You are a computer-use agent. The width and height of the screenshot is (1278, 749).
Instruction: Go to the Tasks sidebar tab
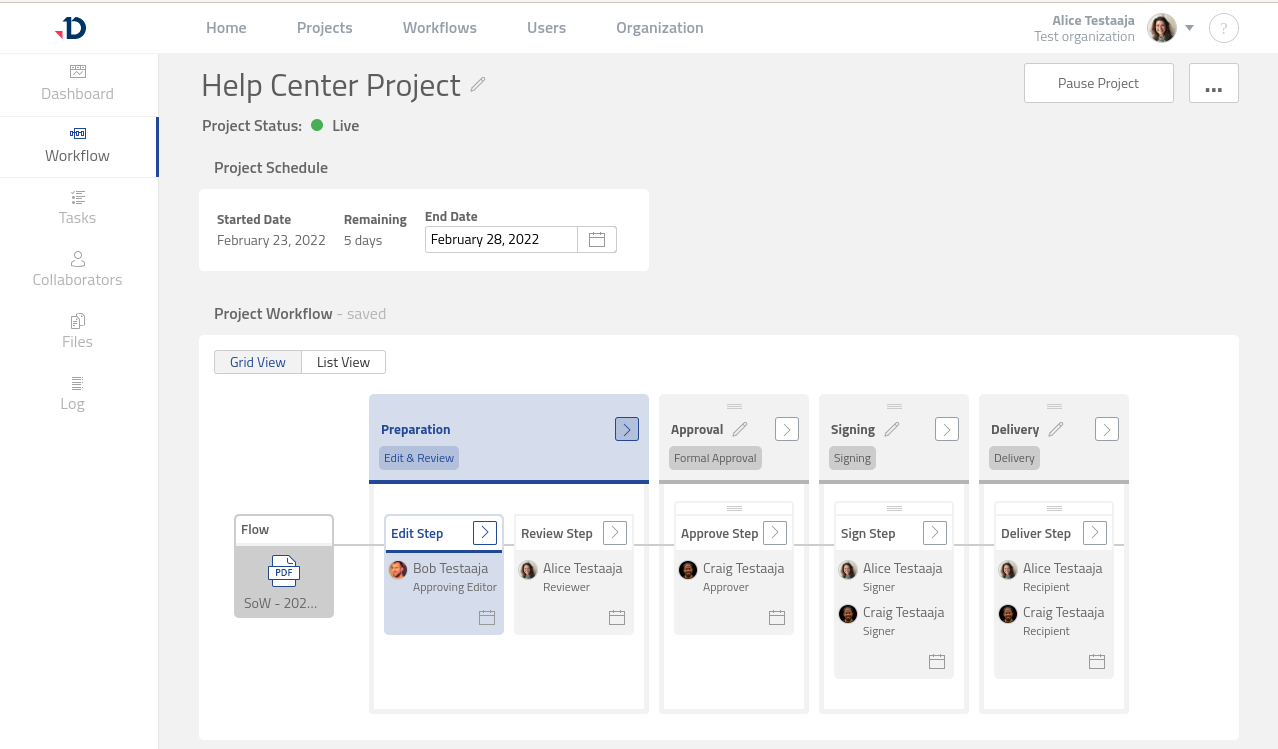77,208
